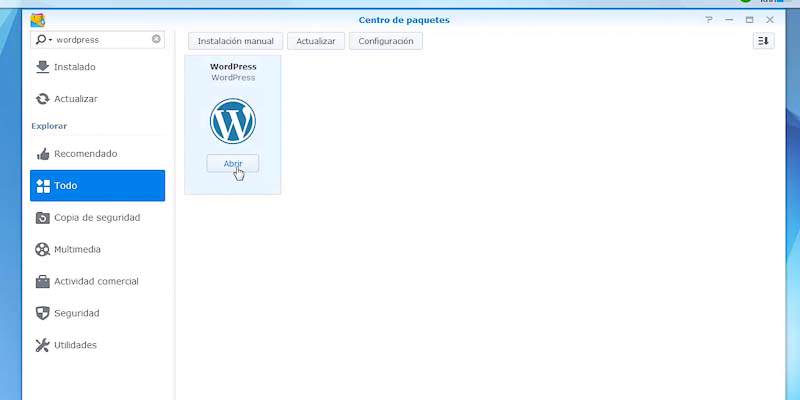The height and width of the screenshot is (400, 800).
Task: Click the thumbs-up Recomendado icon
Action: (x=43, y=154)
